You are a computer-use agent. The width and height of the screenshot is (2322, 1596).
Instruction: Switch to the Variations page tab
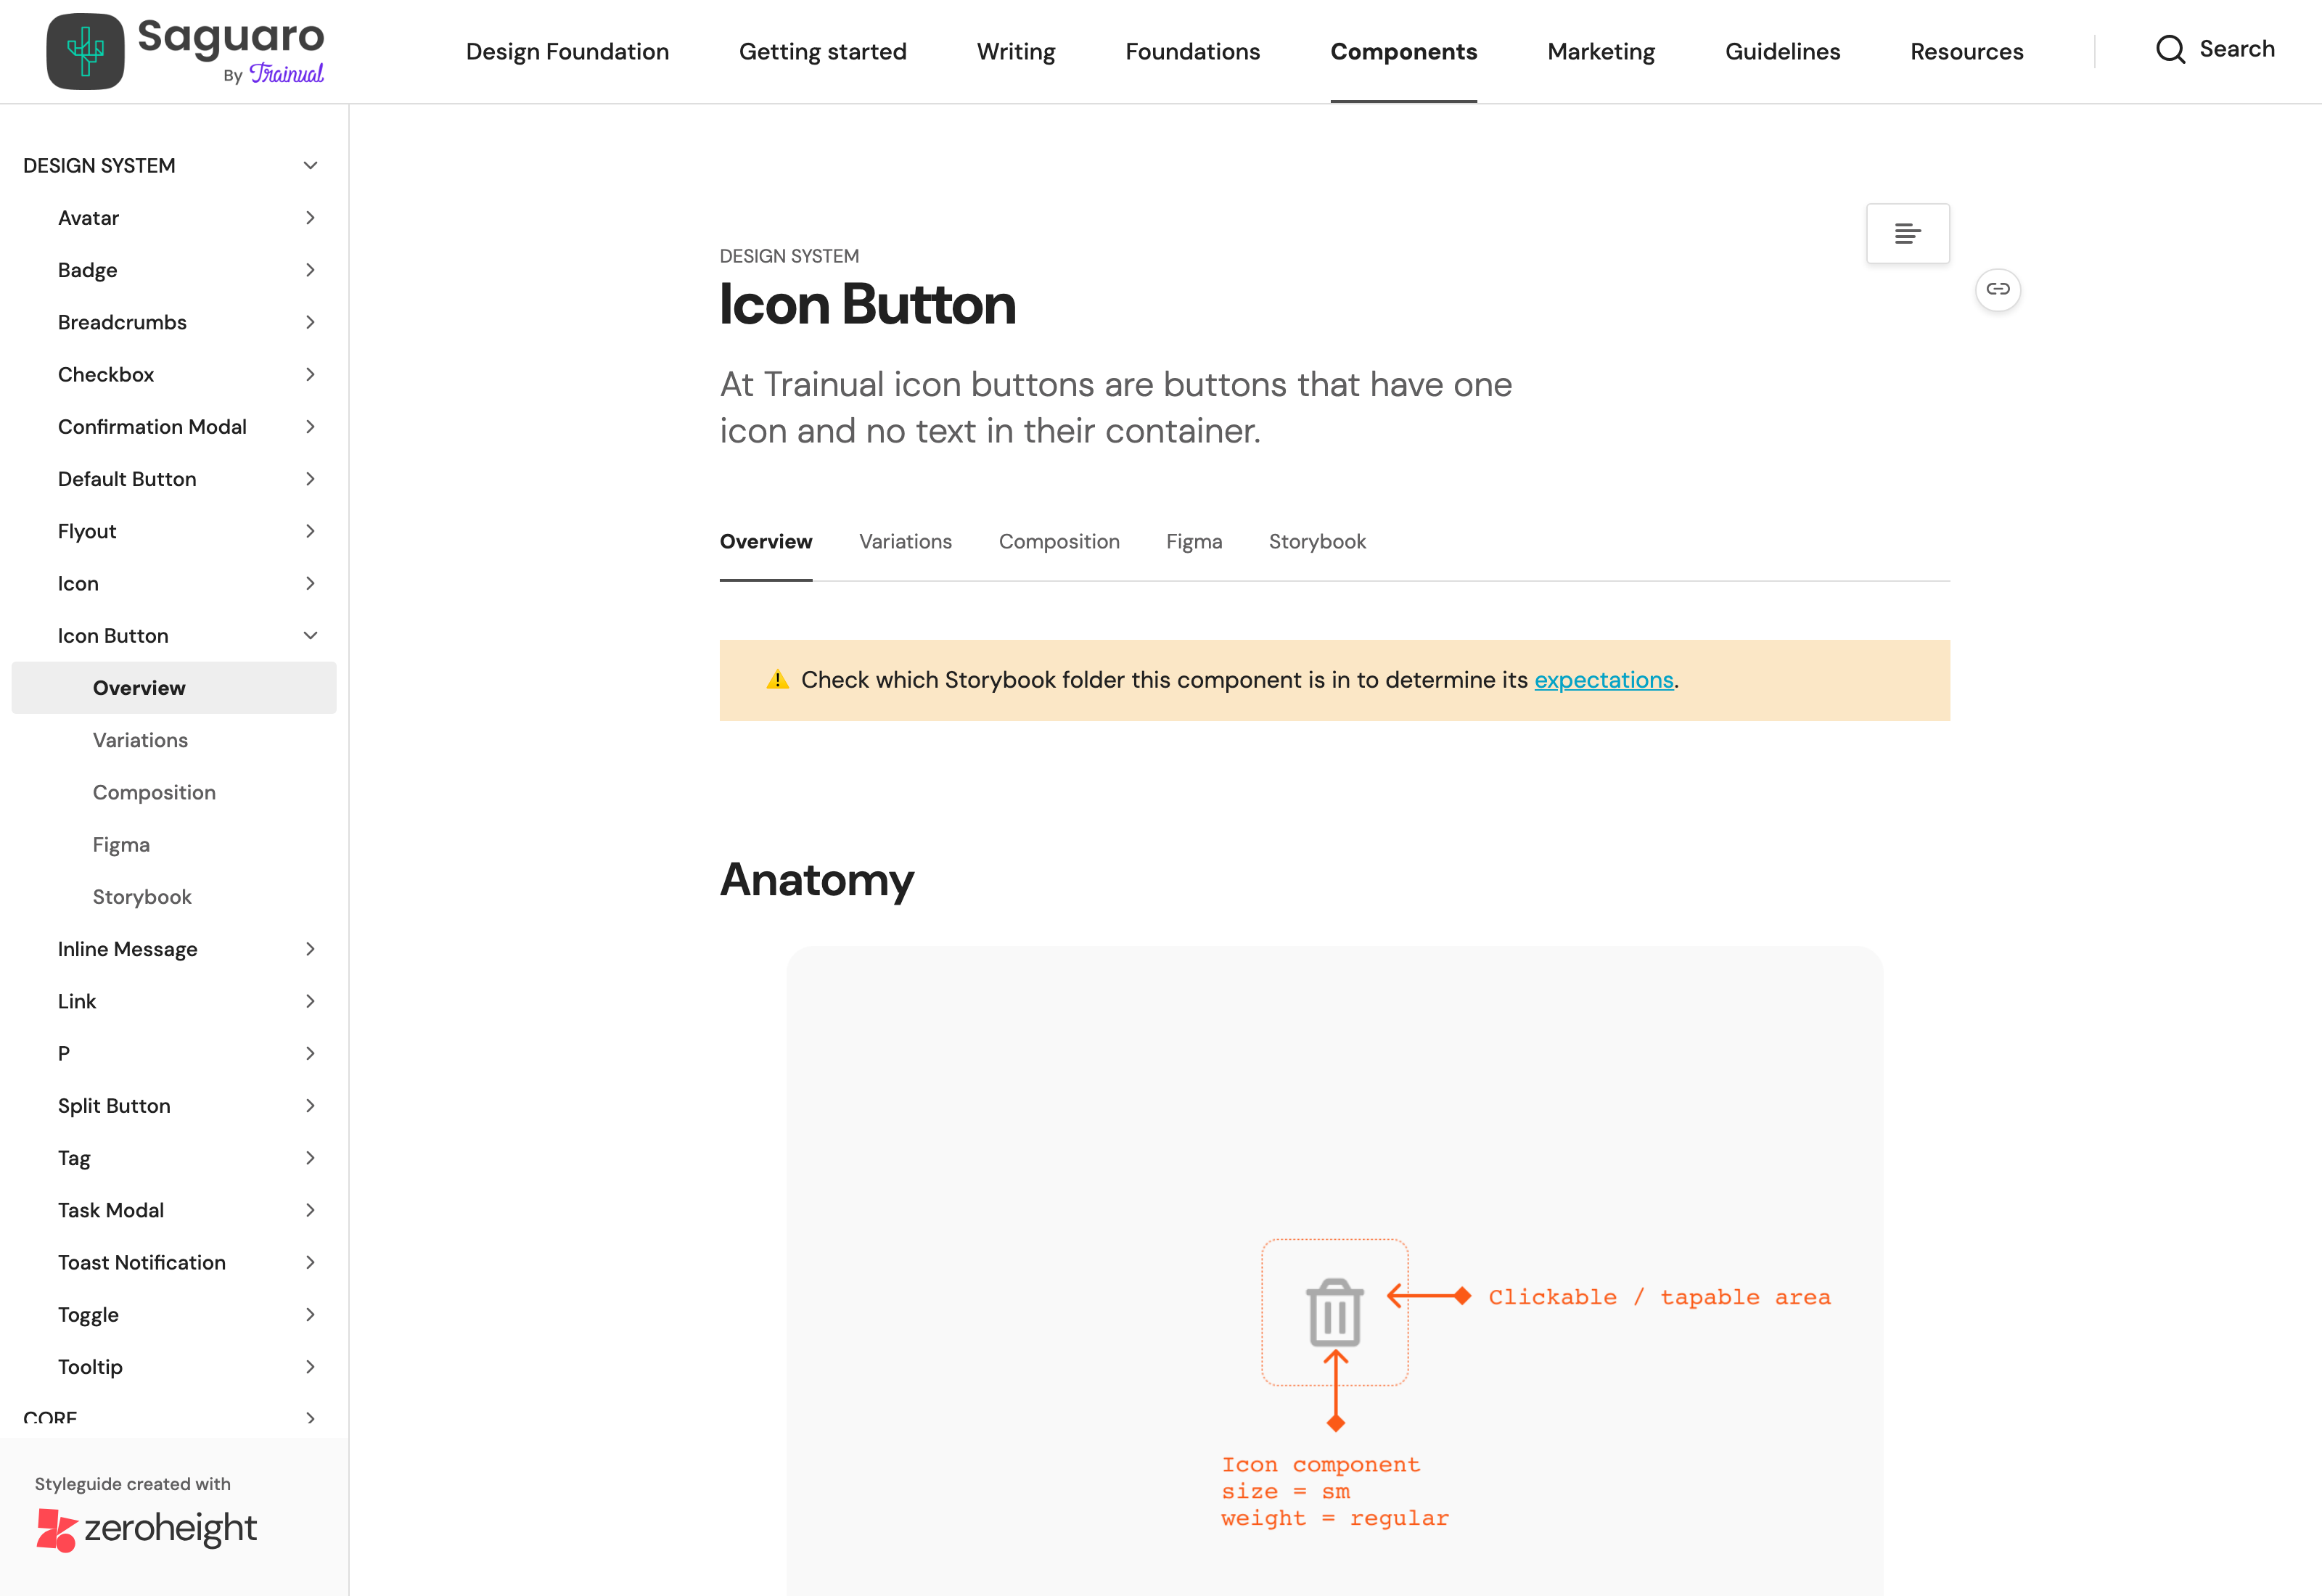point(905,542)
